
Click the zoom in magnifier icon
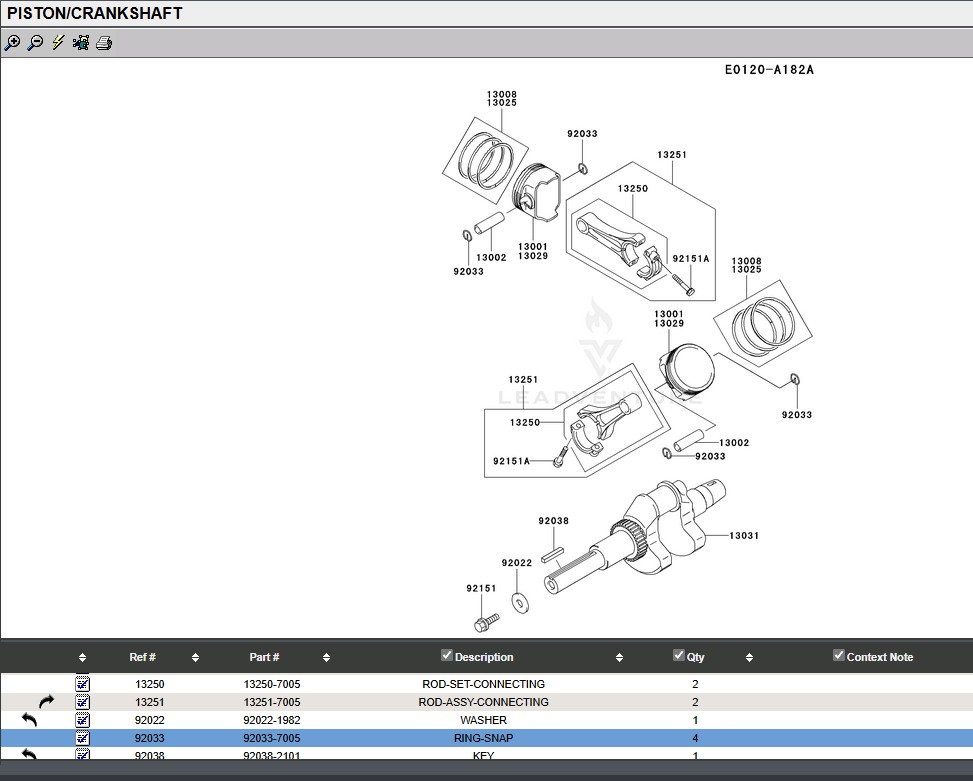(x=12, y=43)
